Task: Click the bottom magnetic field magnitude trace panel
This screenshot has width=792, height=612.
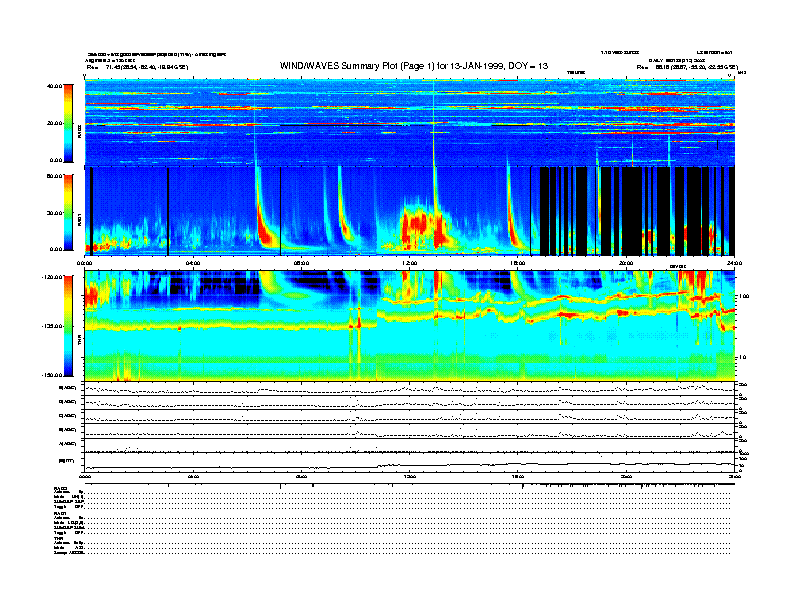Action: click(x=410, y=463)
